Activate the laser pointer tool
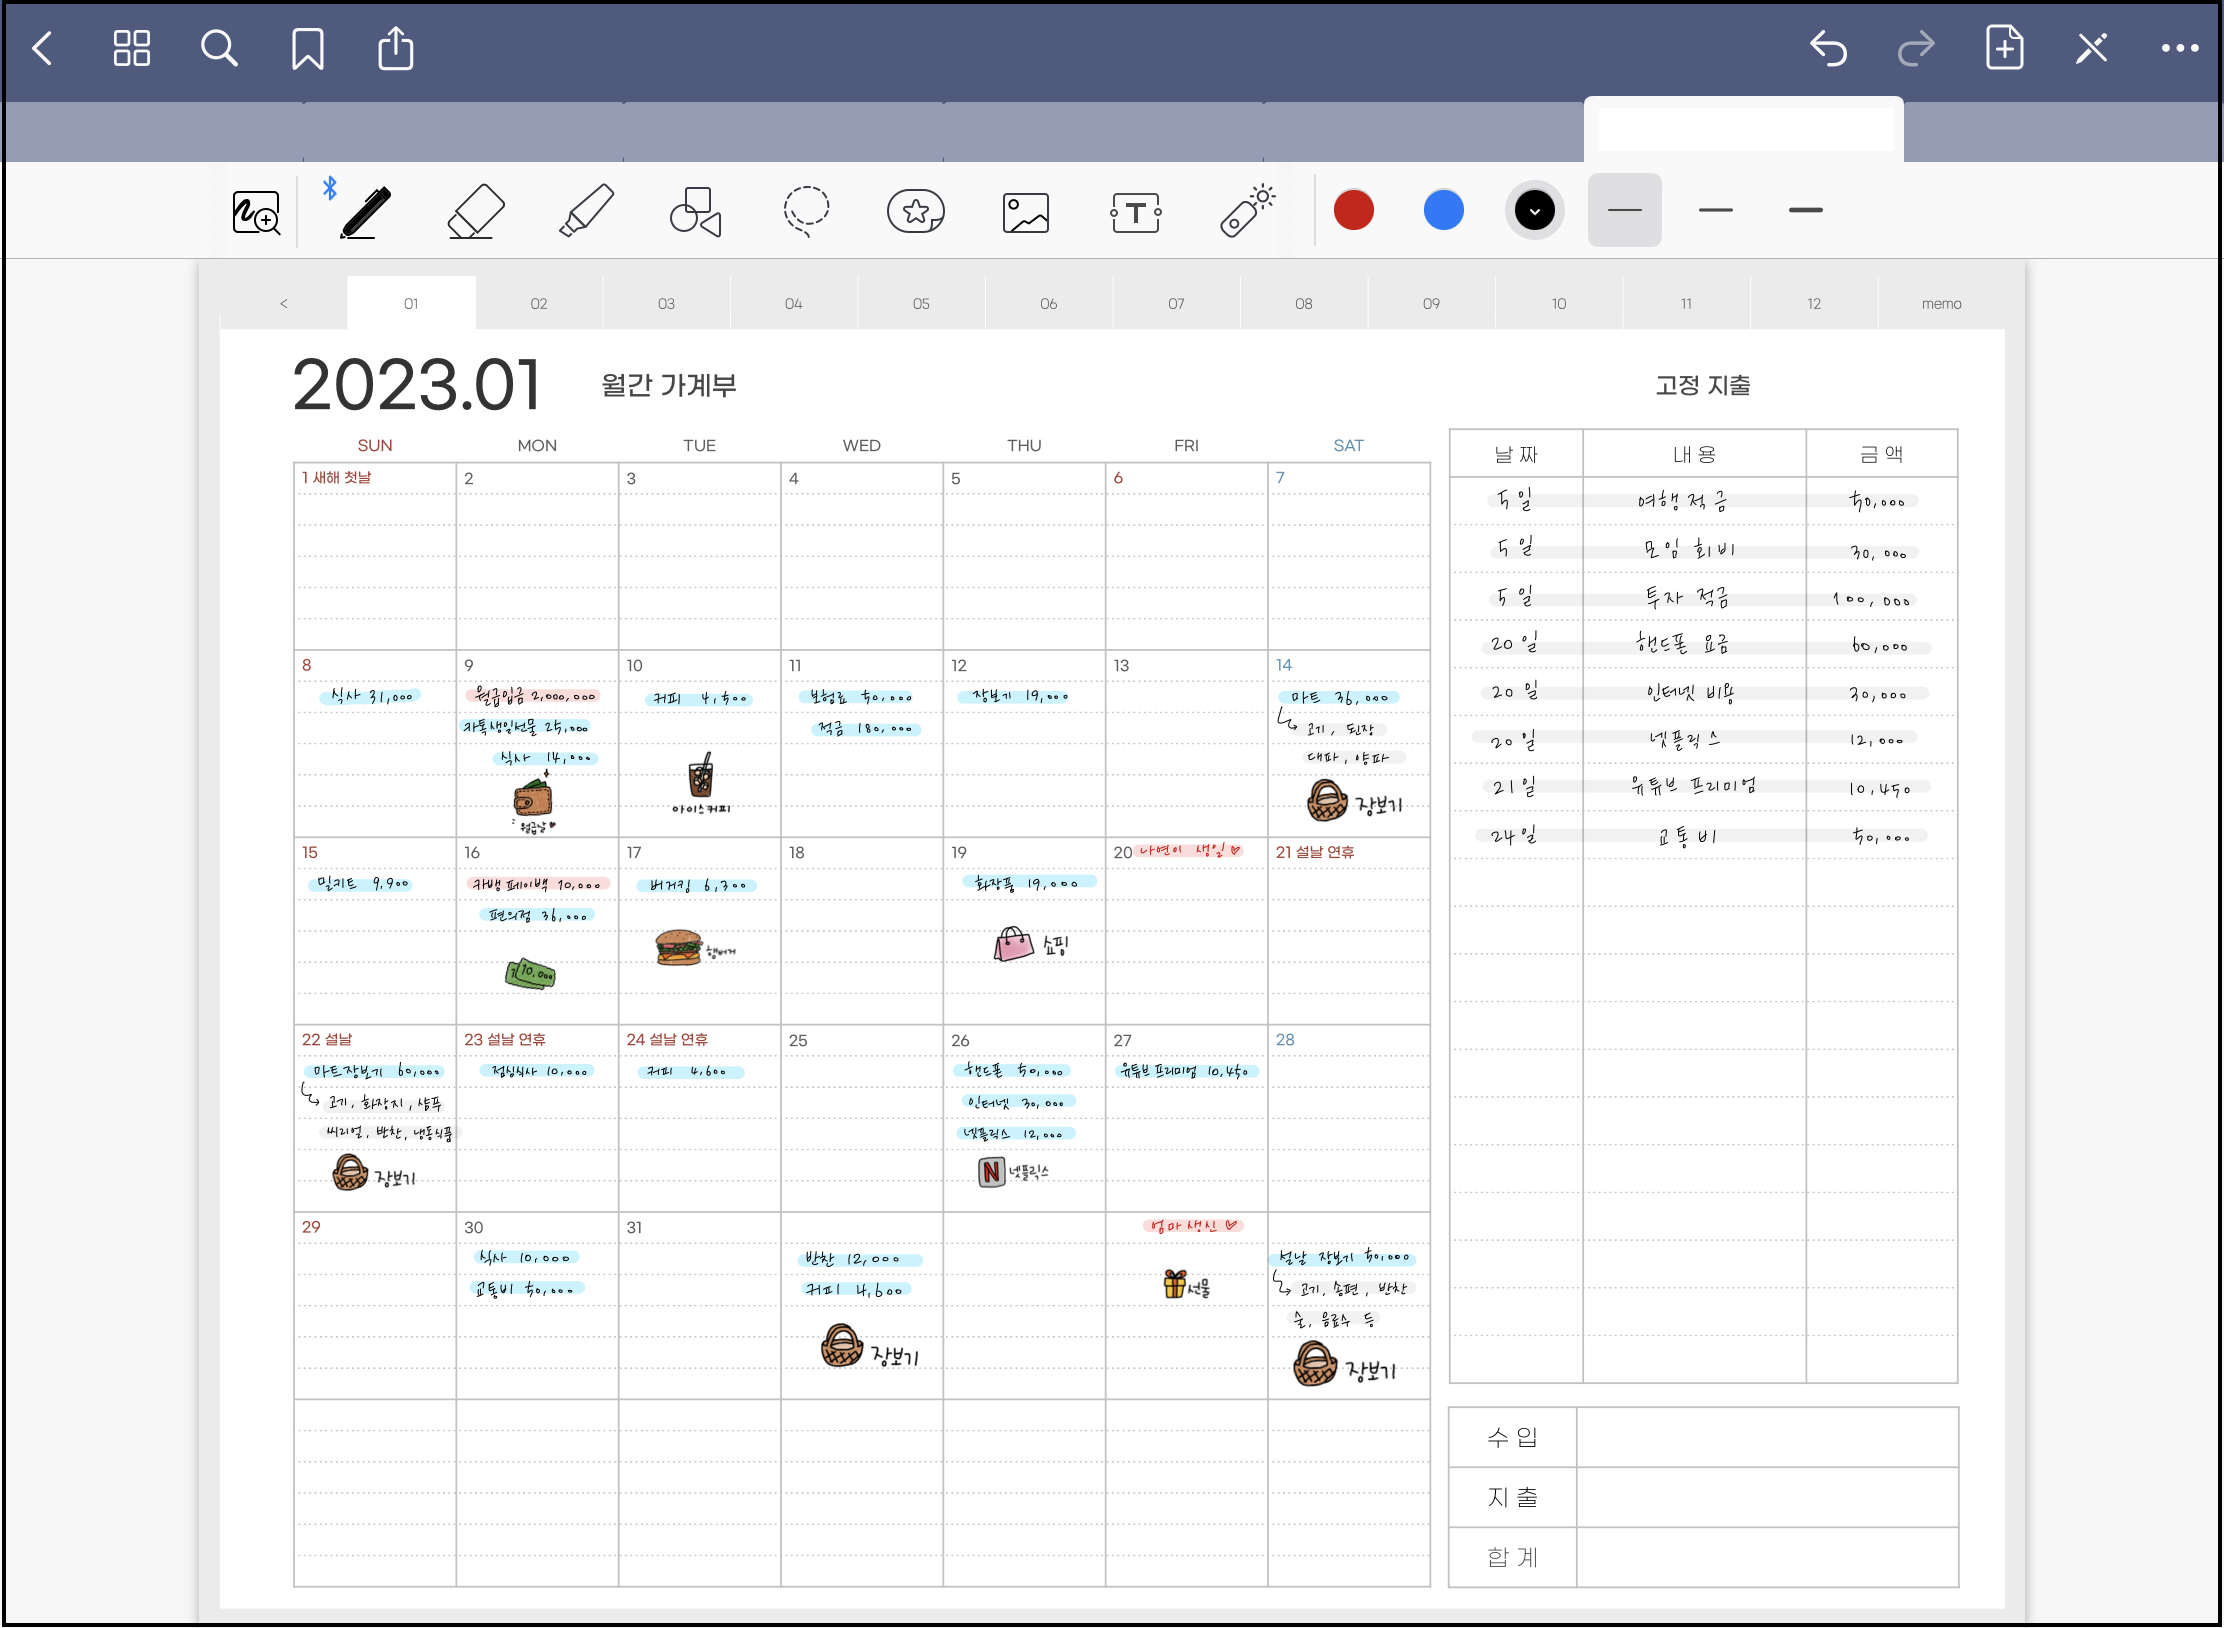Screen dimensions: 2224x1628 point(1247,211)
